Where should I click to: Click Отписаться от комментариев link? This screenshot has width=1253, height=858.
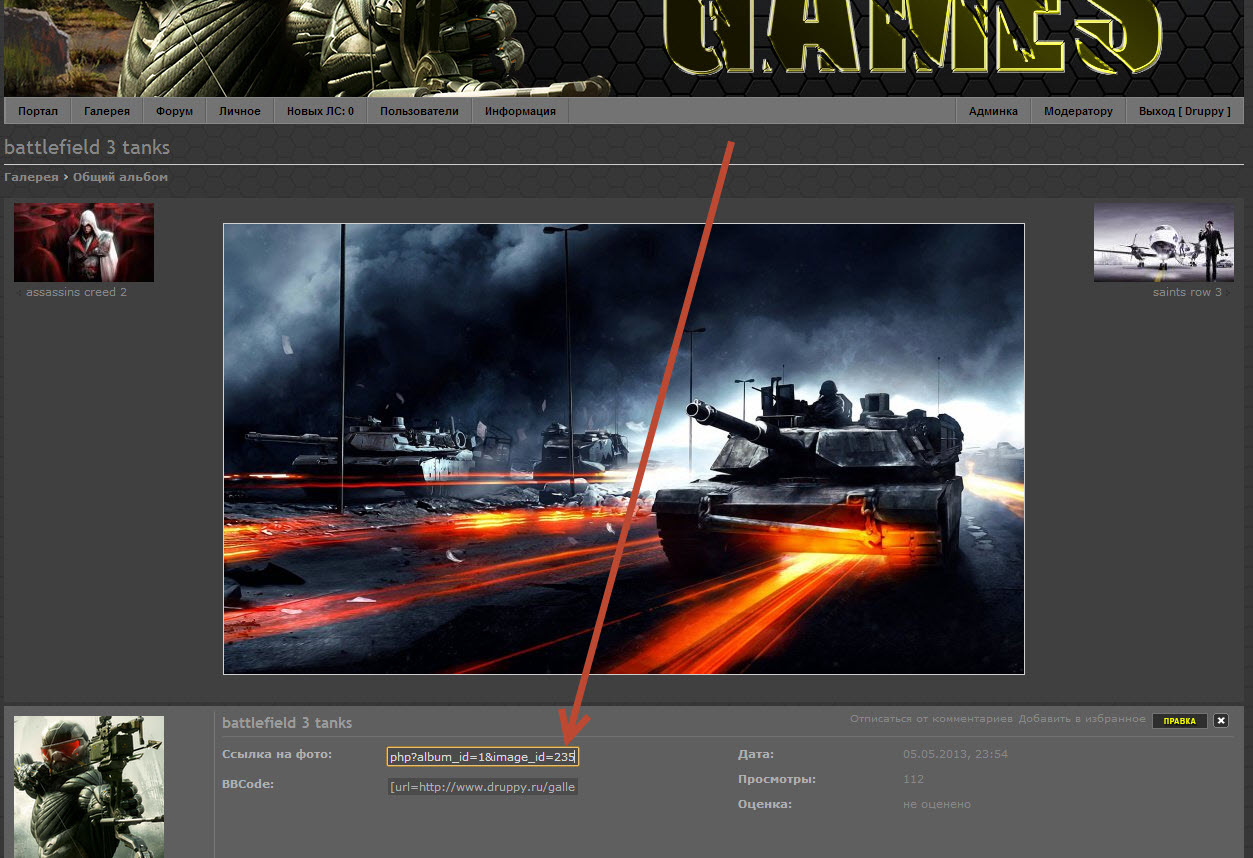(931, 719)
